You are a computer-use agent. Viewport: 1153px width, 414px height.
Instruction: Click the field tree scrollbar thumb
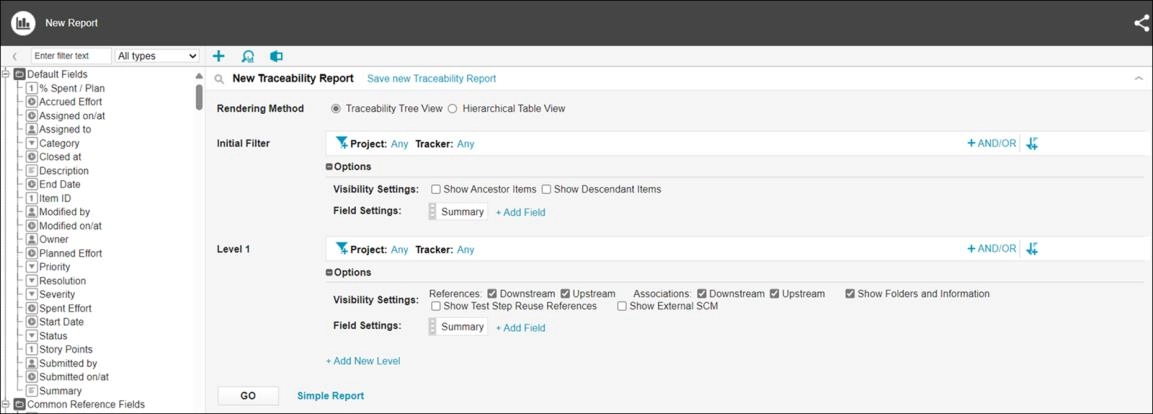tap(199, 97)
